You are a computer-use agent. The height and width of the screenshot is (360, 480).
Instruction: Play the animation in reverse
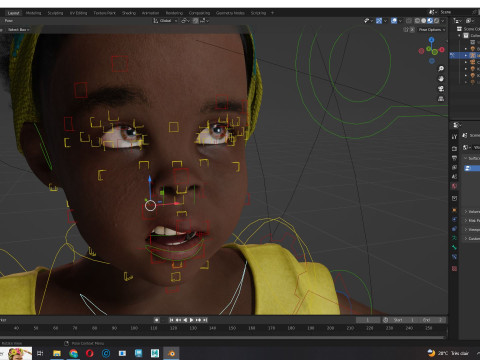(185, 320)
